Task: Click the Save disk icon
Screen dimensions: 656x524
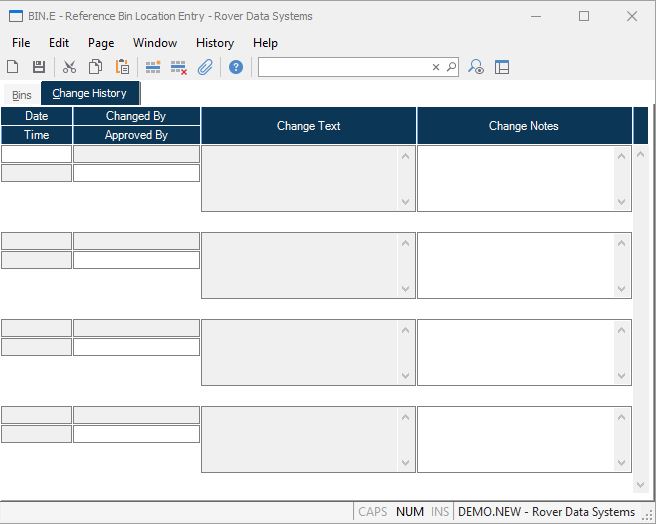Action: 39,67
